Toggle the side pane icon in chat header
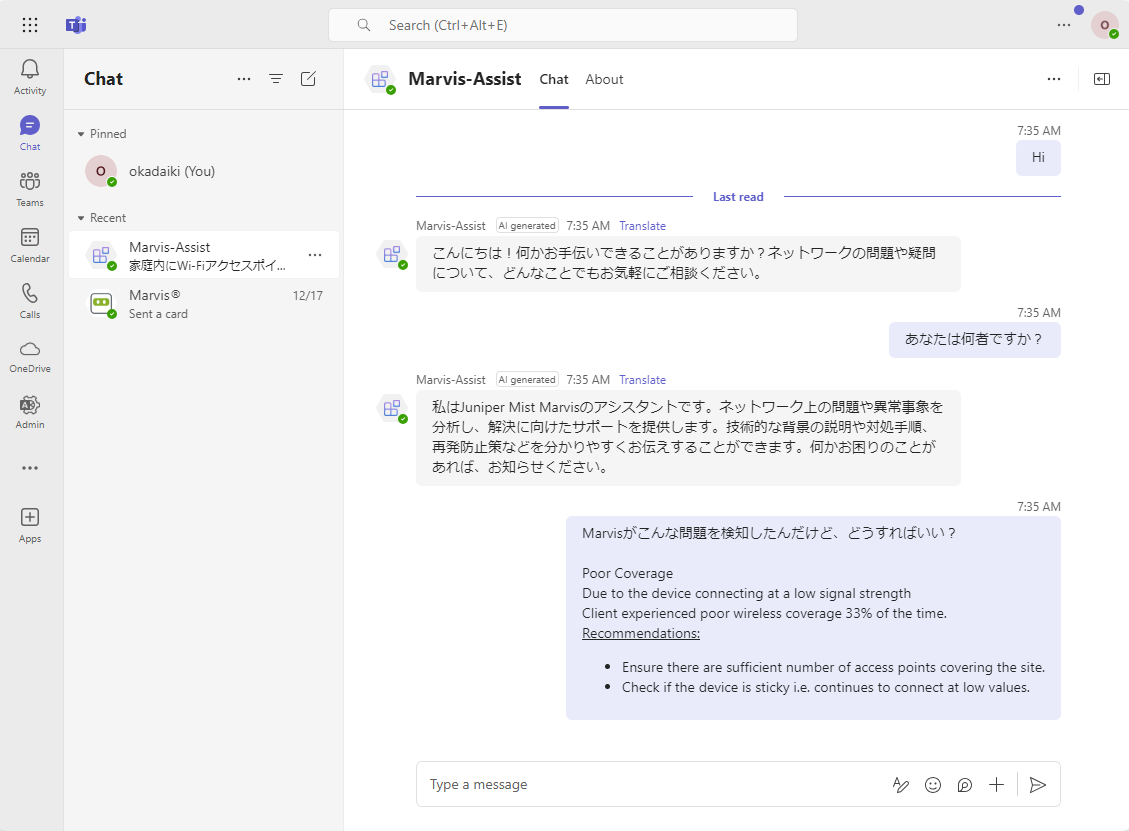1129x831 pixels. [x=1102, y=79]
